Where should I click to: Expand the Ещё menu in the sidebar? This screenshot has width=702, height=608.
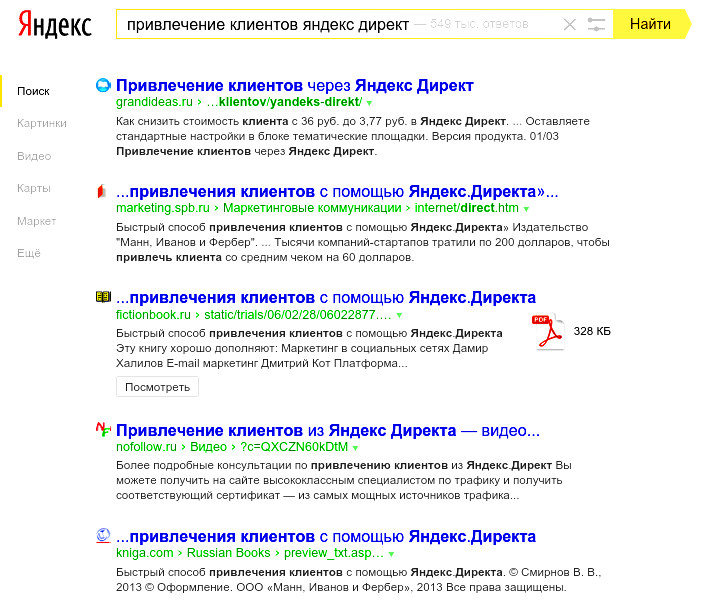29,253
